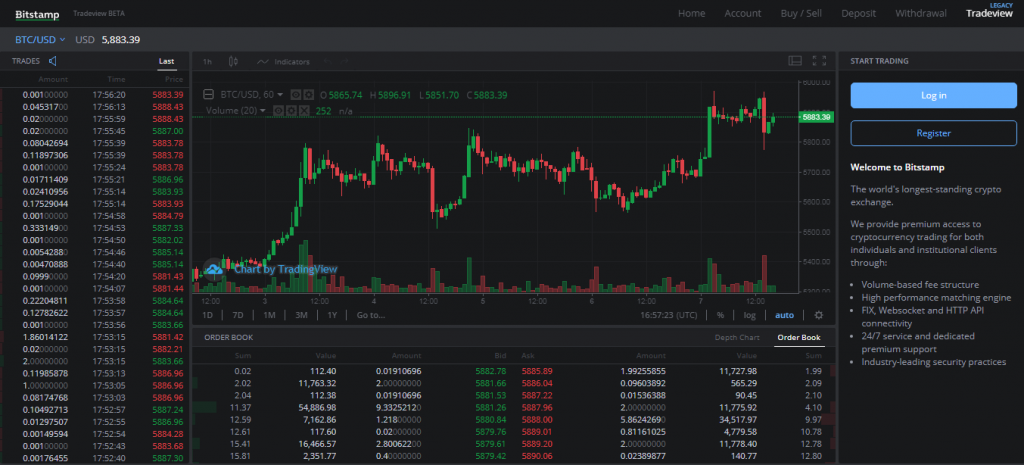The image size is (1024, 465).
Task: Click the top bid price 5882.78
Action: (492, 371)
